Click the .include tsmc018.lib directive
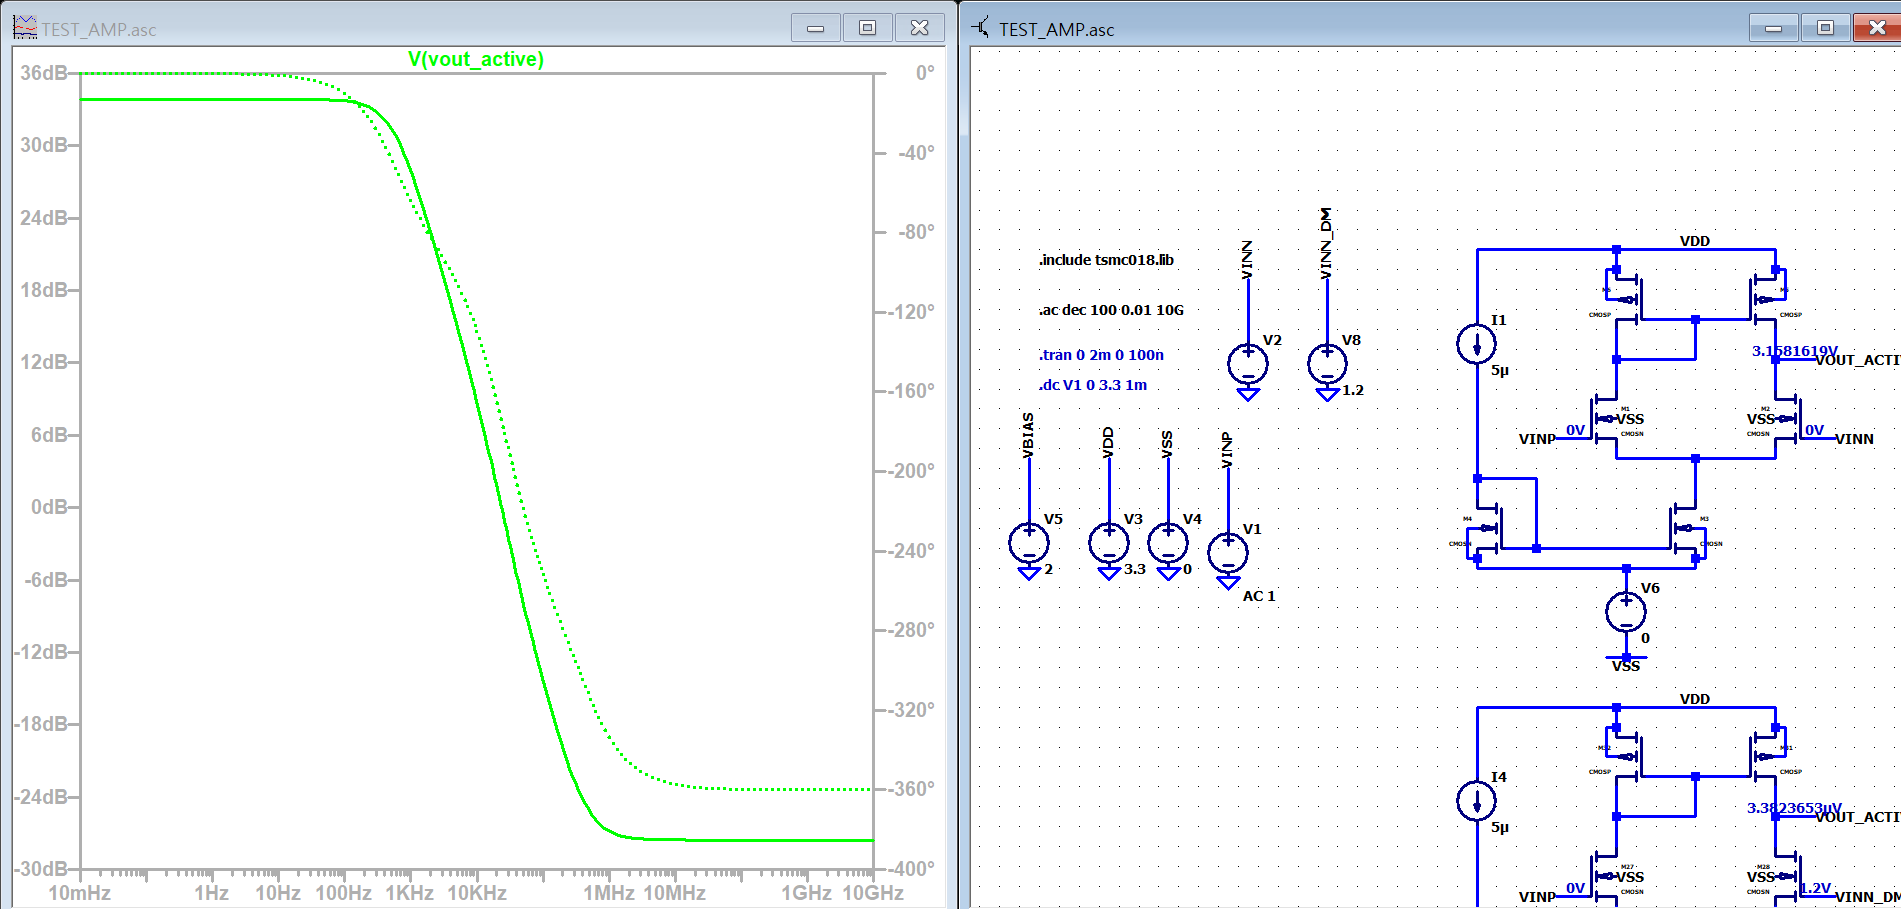 pos(1106,260)
